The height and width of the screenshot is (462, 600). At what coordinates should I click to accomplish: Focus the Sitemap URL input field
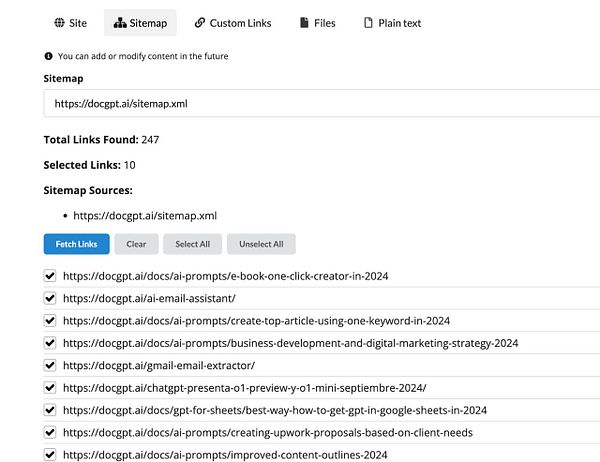(x=322, y=103)
